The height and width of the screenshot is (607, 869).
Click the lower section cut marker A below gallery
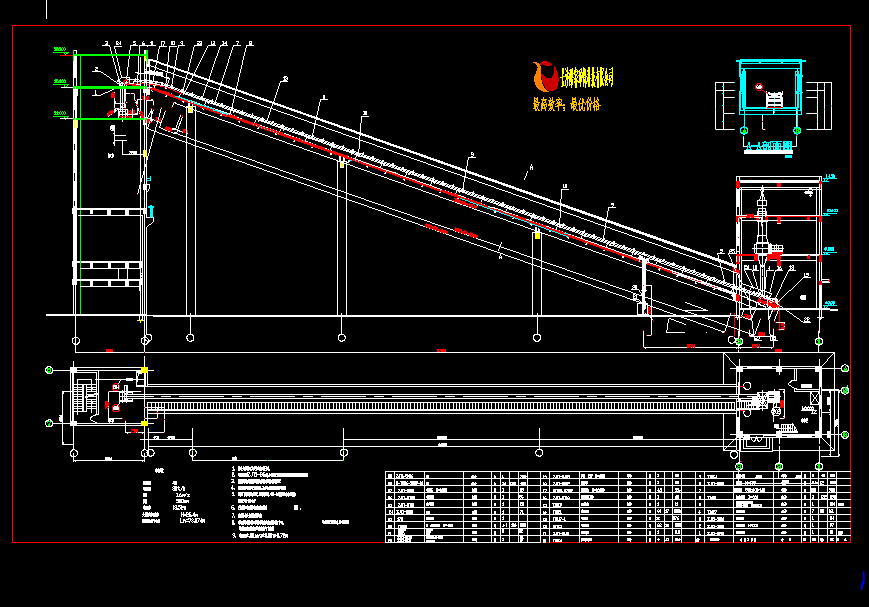coord(500,256)
